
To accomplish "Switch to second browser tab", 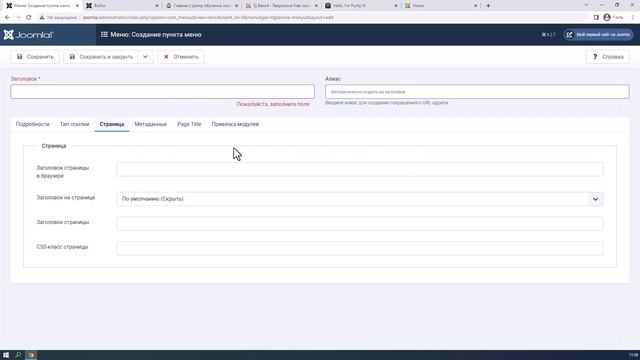I will click(x=121, y=6).
